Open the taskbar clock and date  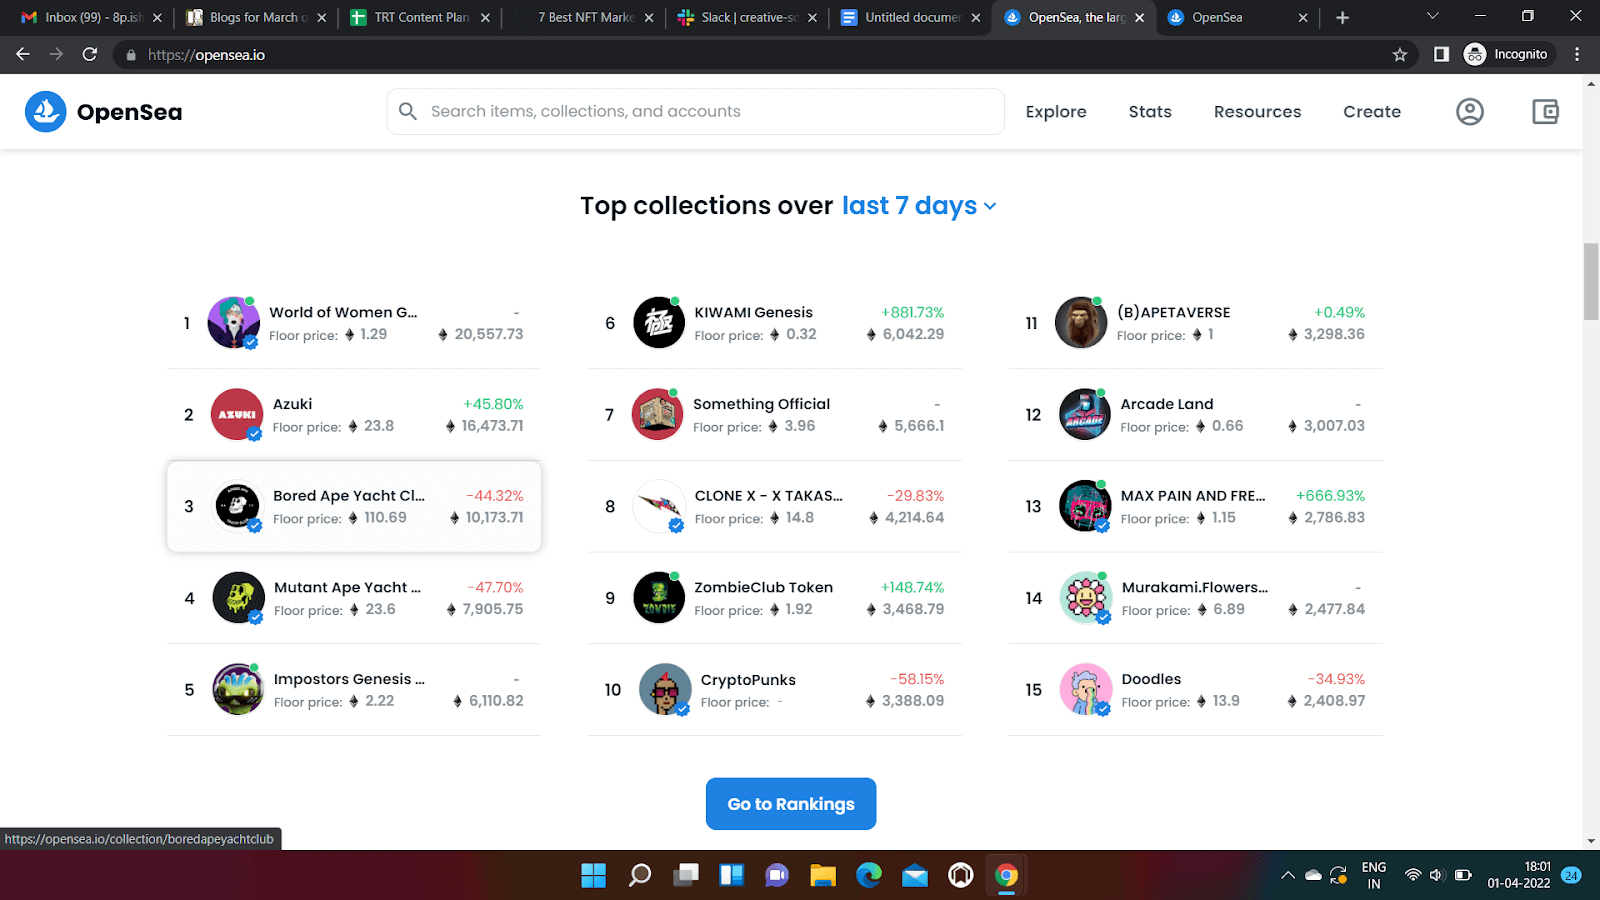tap(1518, 875)
